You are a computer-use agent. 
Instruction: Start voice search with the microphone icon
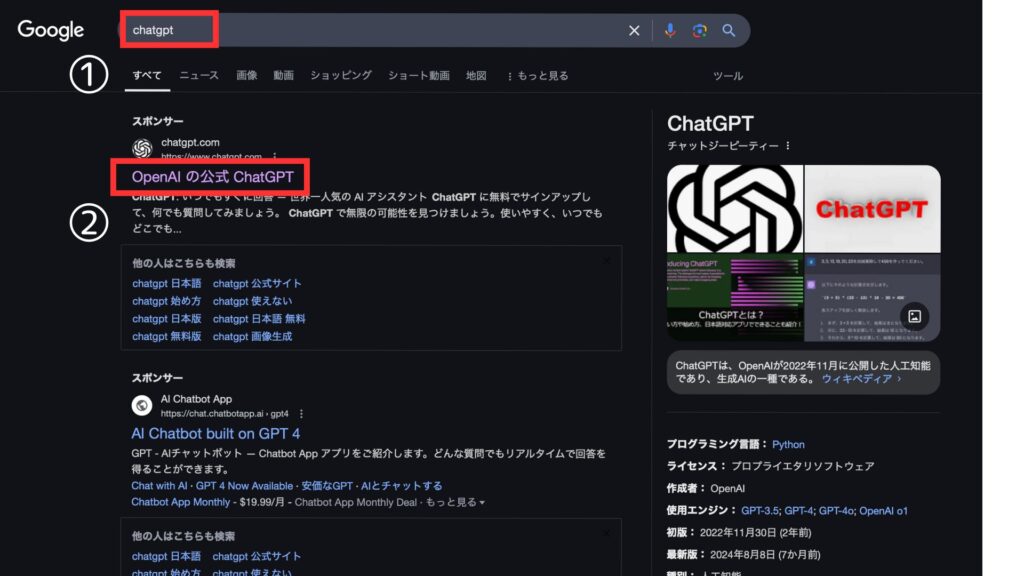[670, 31]
